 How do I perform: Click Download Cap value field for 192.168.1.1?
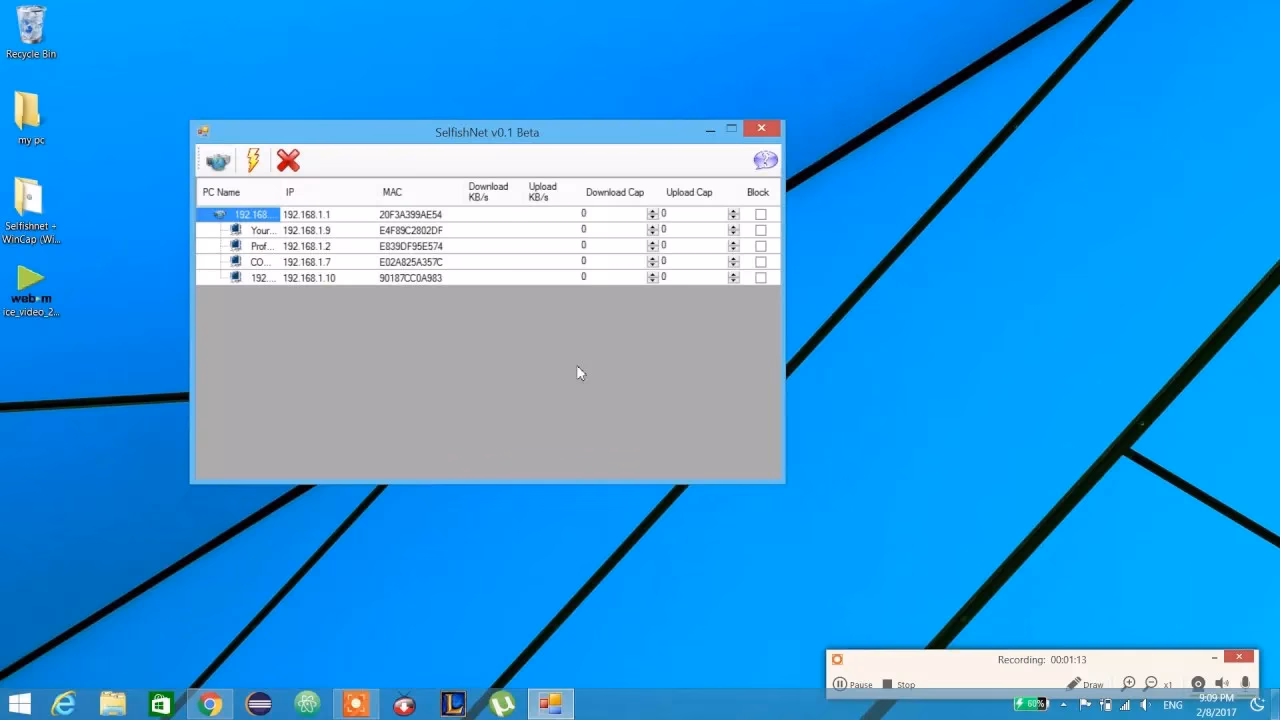(x=613, y=214)
